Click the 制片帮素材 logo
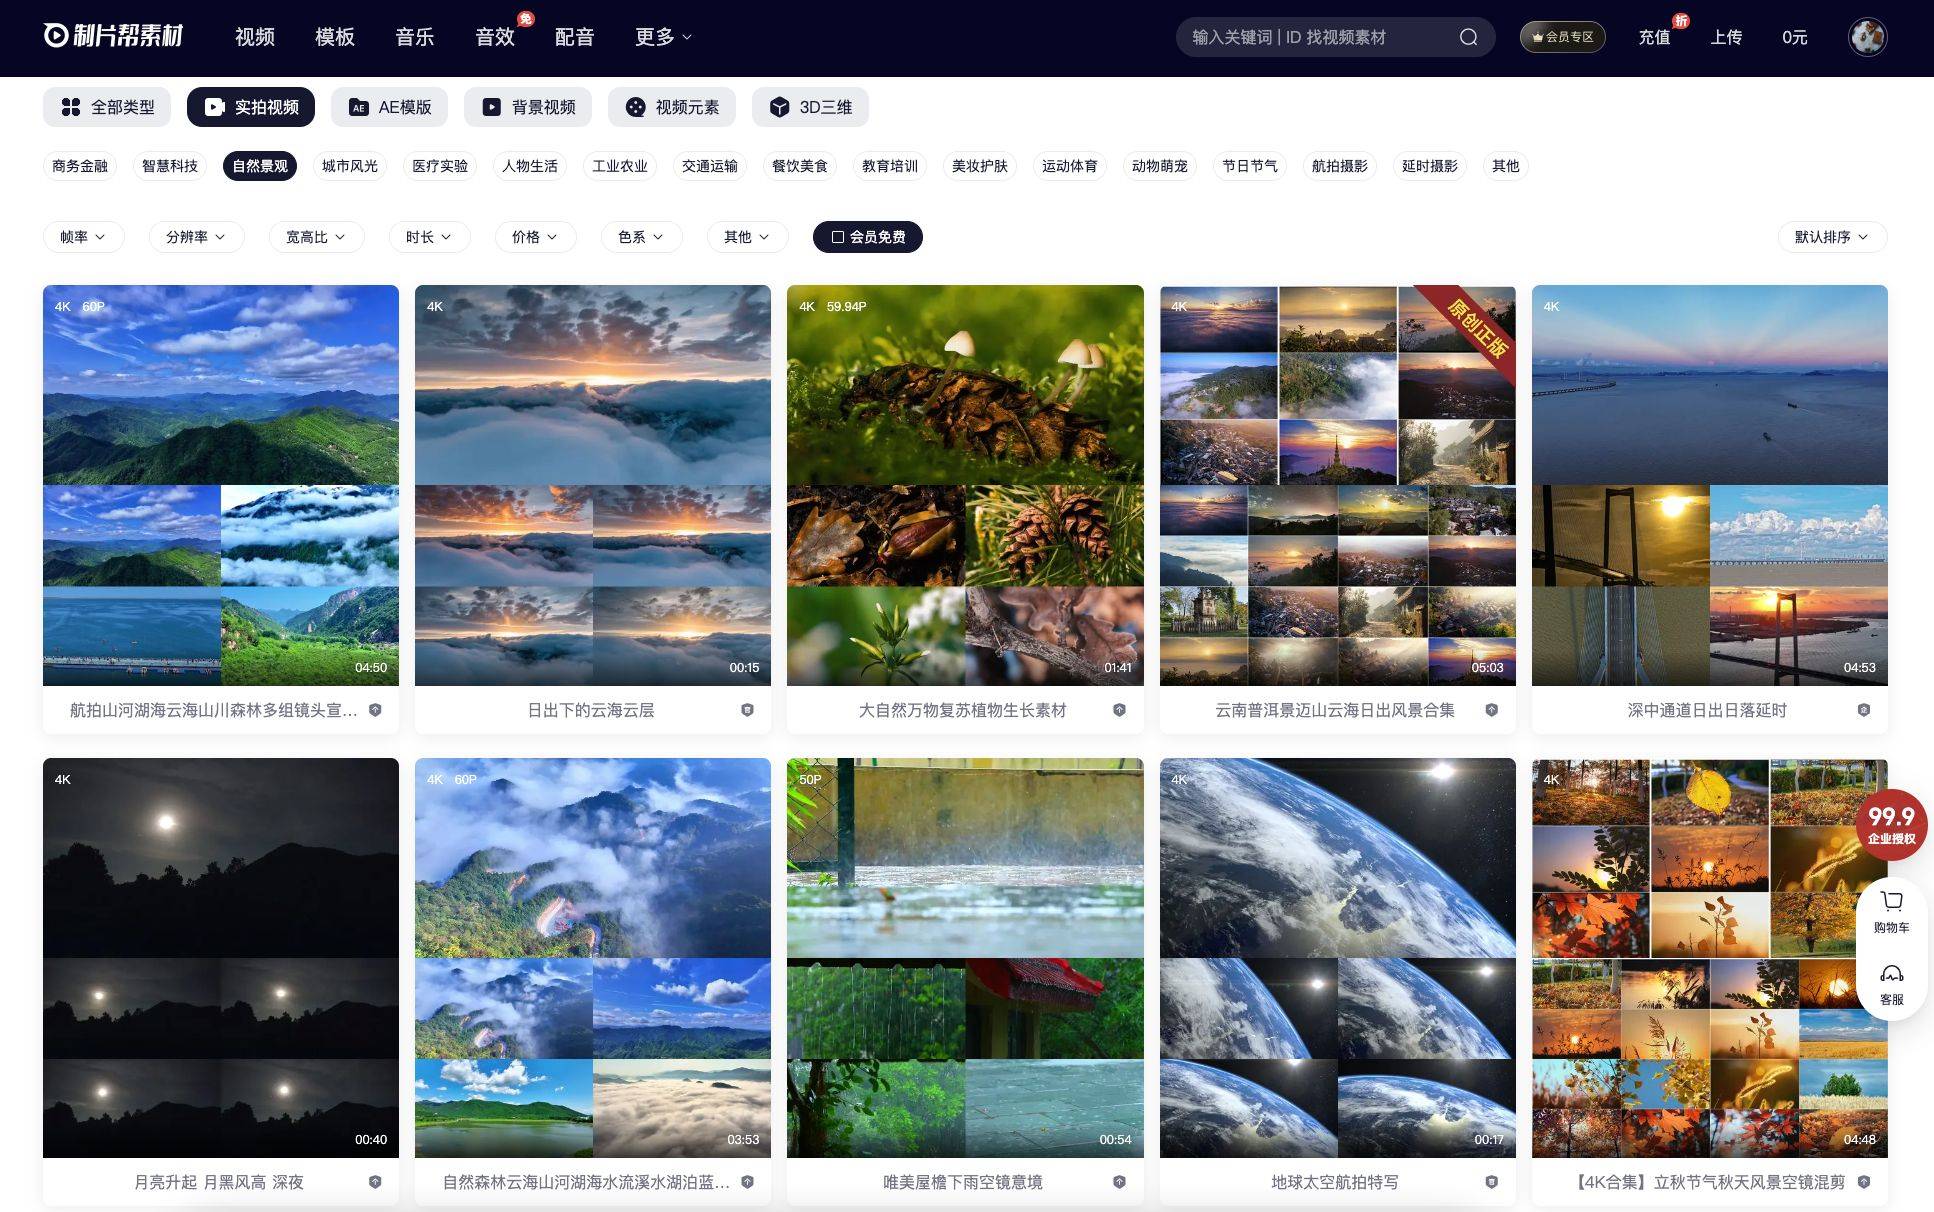The width and height of the screenshot is (1934, 1212). point(113,36)
